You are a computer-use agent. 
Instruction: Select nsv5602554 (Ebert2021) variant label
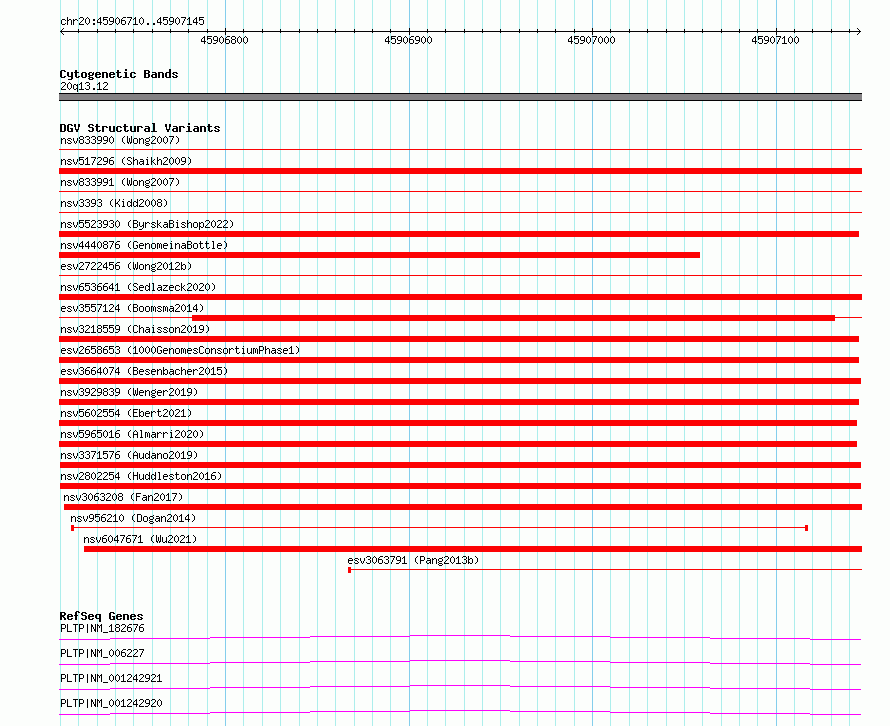pyautogui.click(x=126, y=413)
